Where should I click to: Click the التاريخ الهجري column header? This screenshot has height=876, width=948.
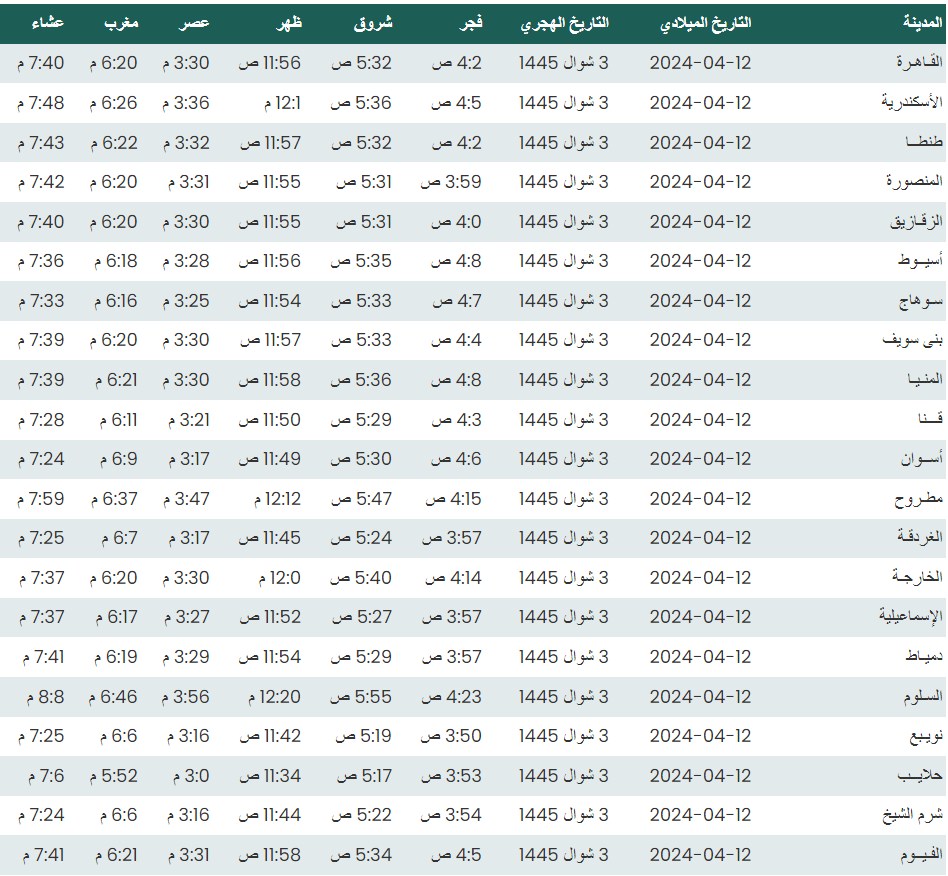[x=564, y=22]
